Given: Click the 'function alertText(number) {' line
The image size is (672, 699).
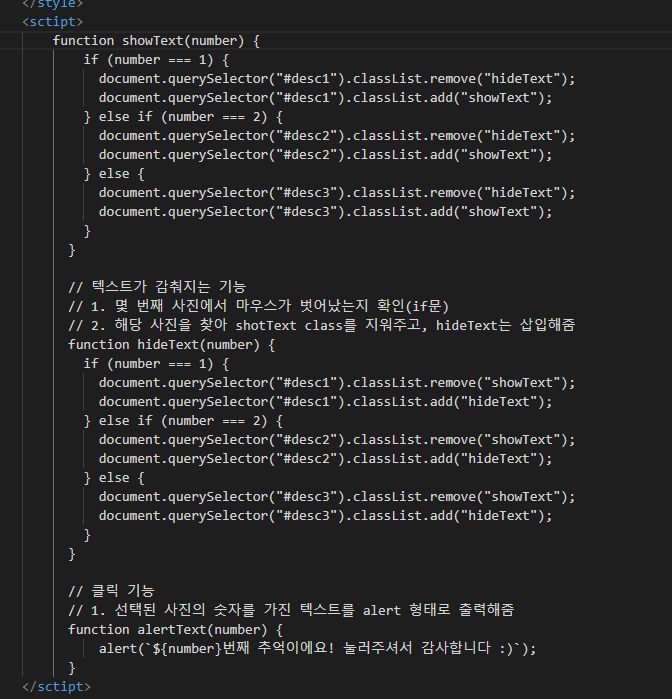Looking at the screenshot, I should click(176, 630).
